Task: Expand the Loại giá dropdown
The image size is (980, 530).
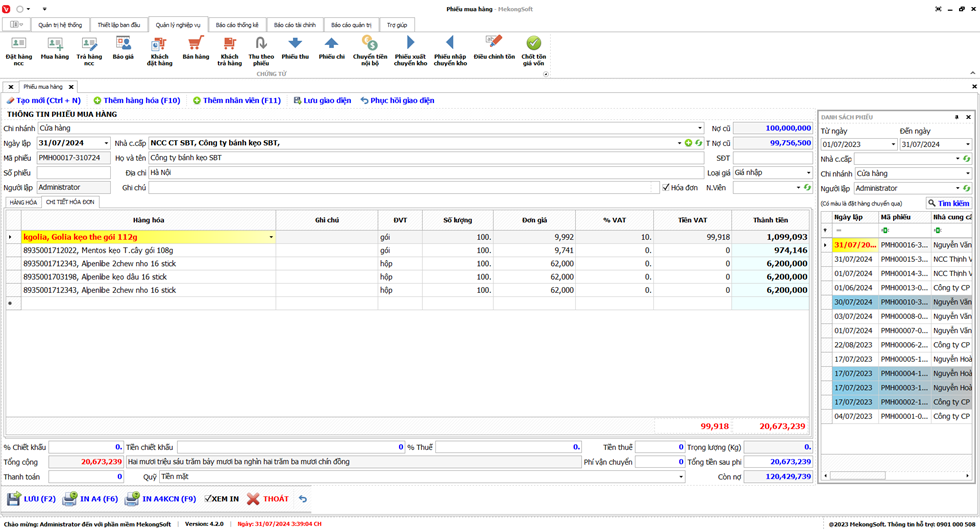Action: [x=808, y=172]
